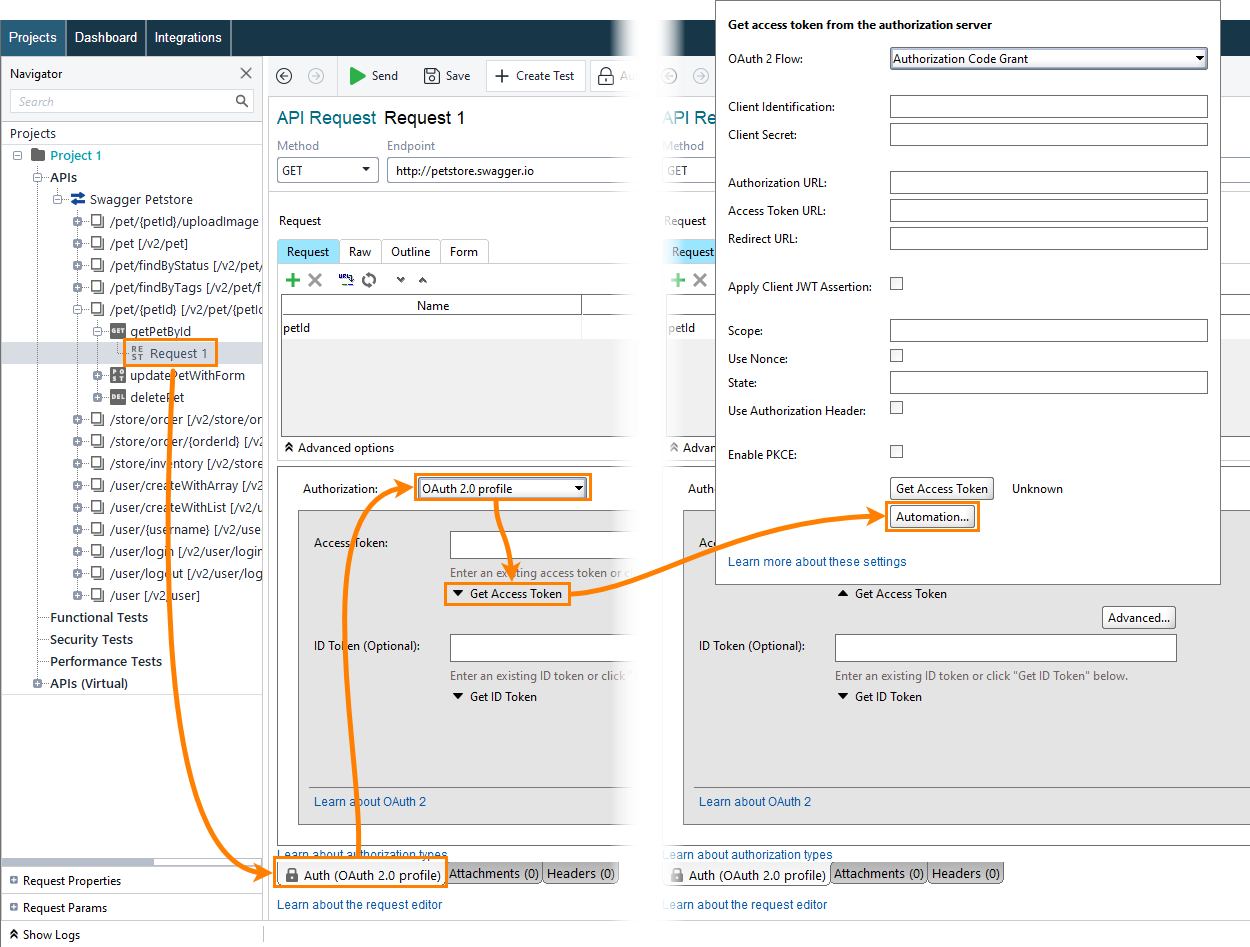Screen dimensions: 1250x947
Task: Tick the Enable PKCE checkbox
Action: pos(897,452)
